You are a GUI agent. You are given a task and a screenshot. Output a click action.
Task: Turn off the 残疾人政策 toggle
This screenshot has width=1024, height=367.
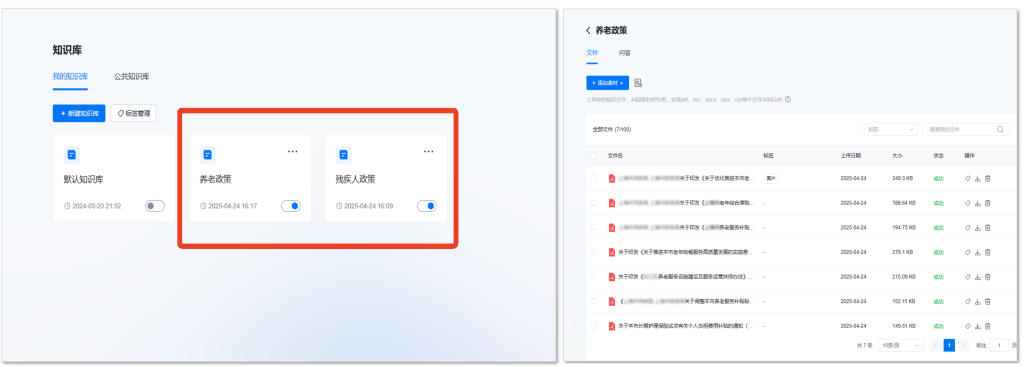point(427,206)
